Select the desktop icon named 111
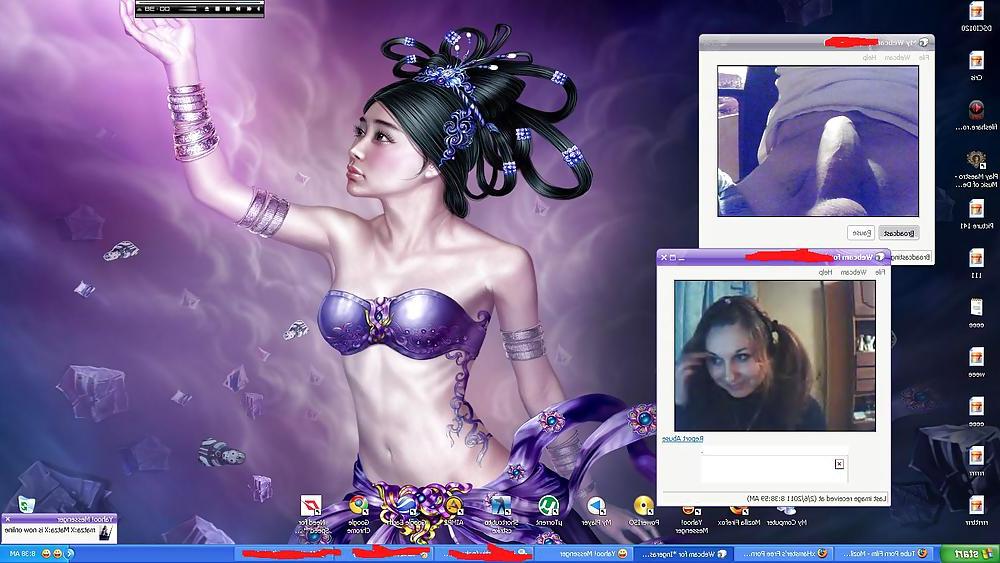Viewport: 1000px width, 563px height. pyautogui.click(x=976, y=263)
